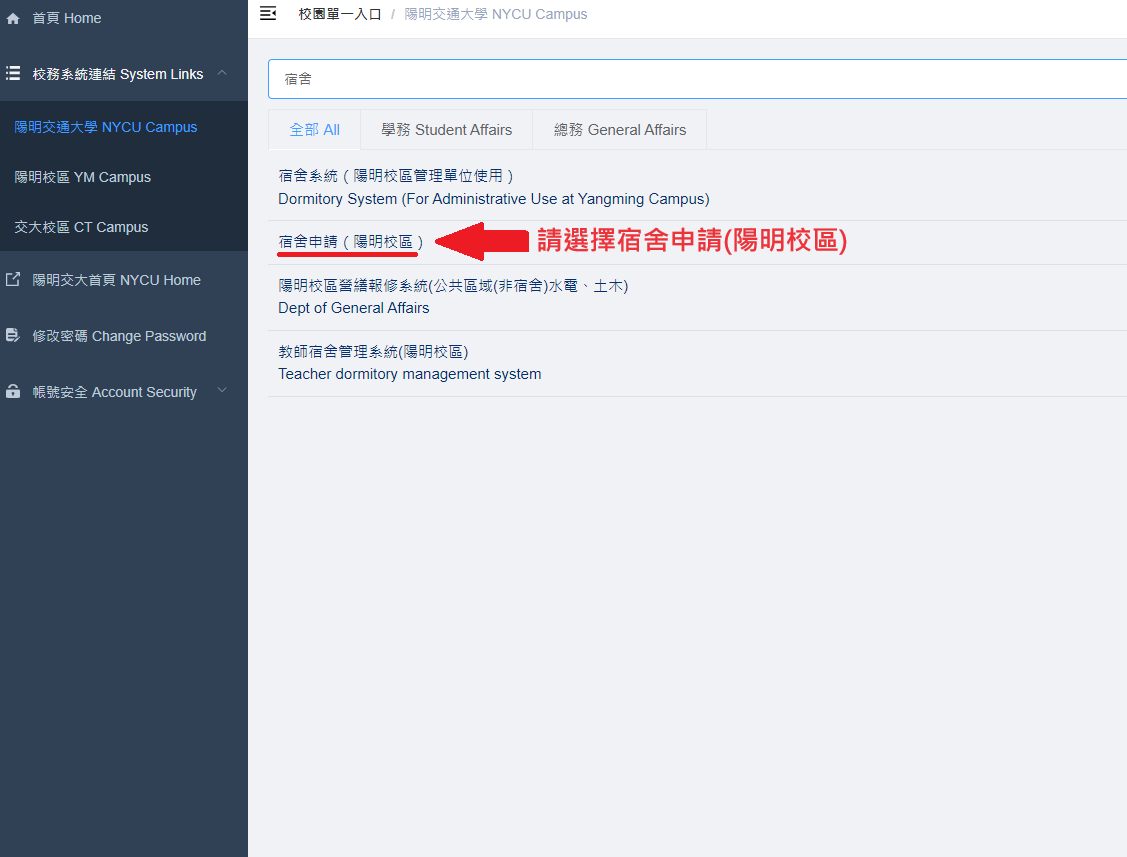
Task: Select 陽明校區 YM Campus sidebar item
Action: click(83, 177)
